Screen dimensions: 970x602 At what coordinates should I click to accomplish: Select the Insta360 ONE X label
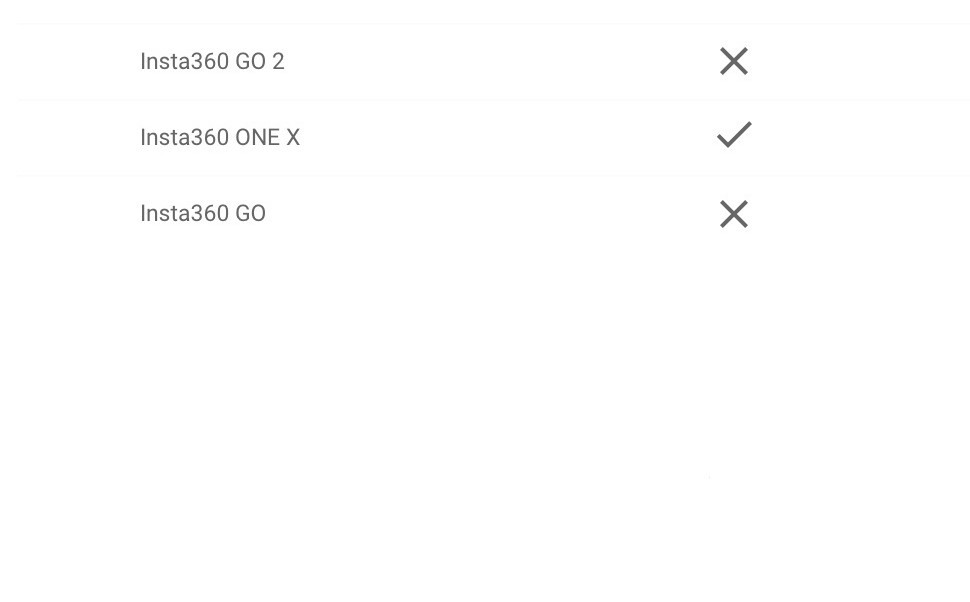[x=220, y=137]
